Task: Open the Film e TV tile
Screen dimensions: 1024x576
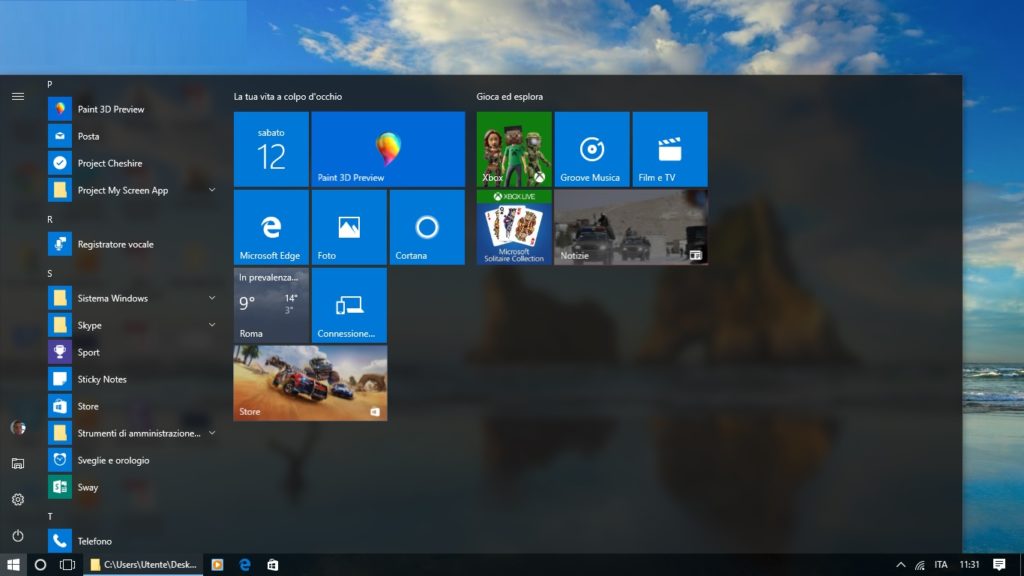Action: [670, 149]
